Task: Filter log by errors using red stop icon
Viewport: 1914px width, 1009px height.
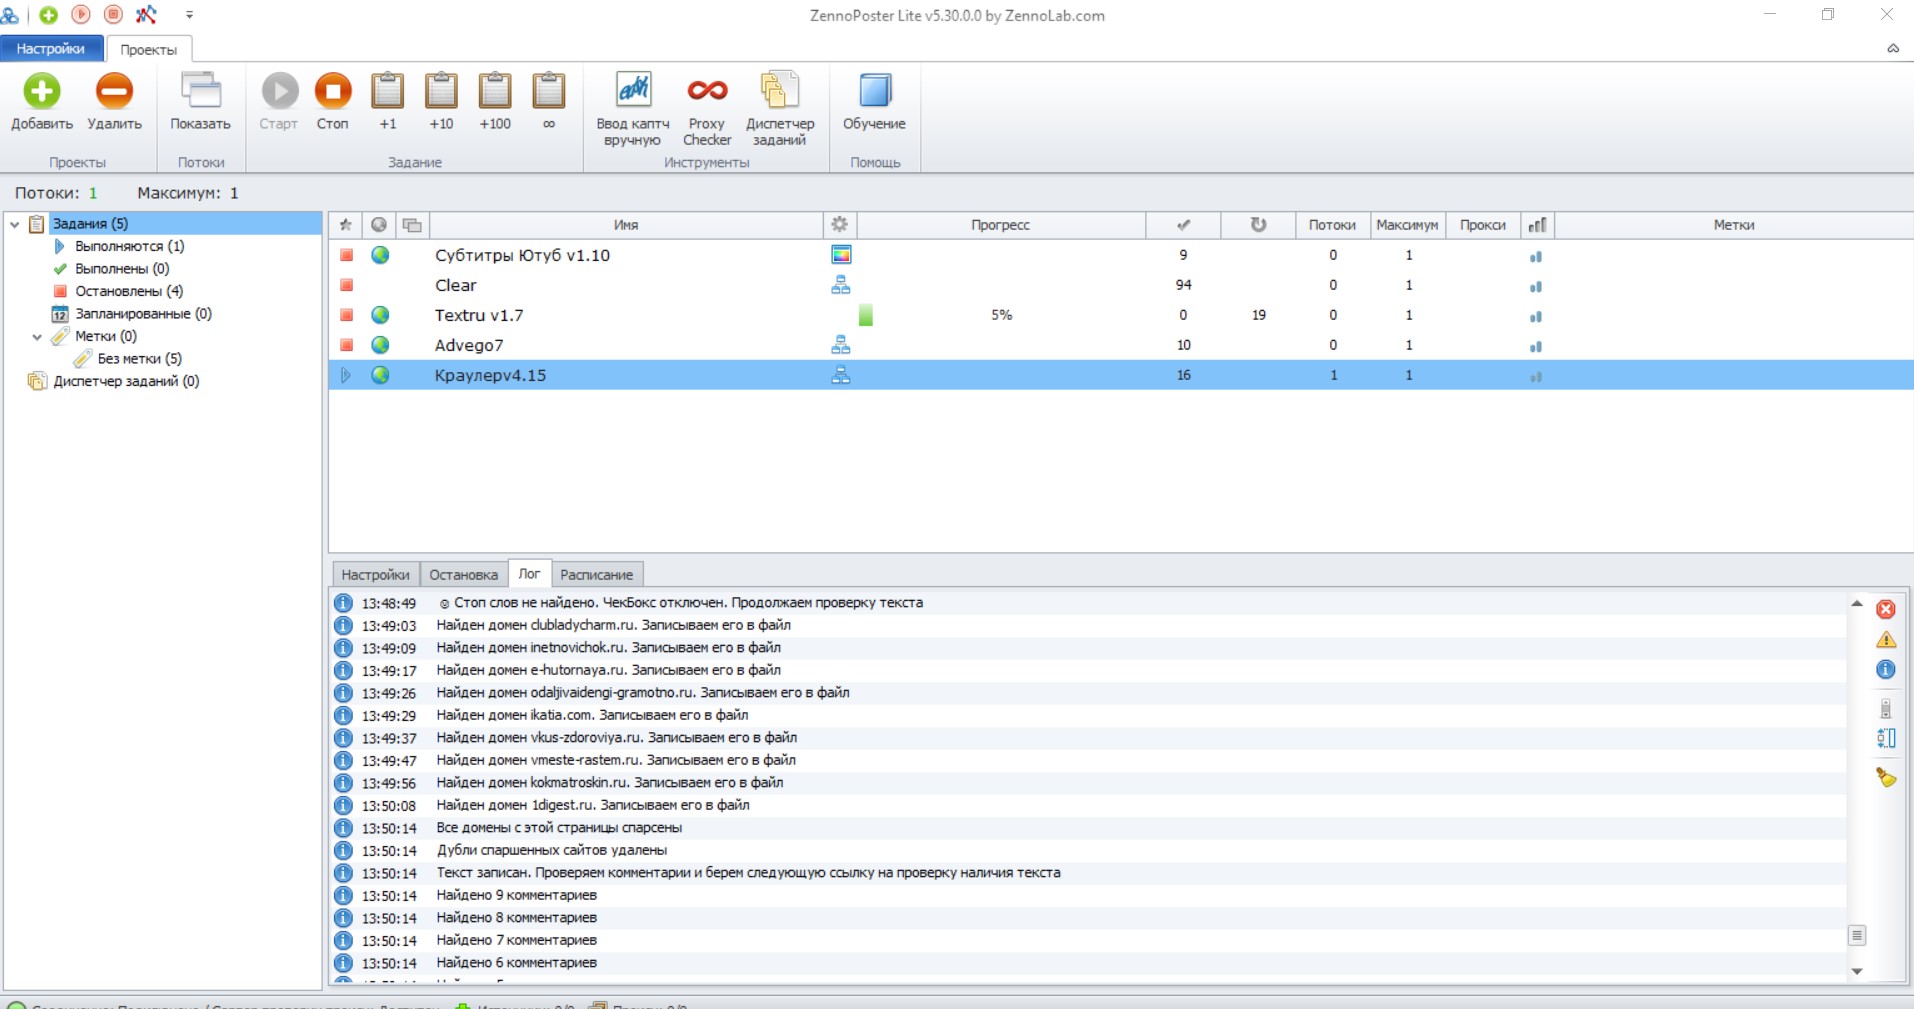Action: pos(1887,609)
